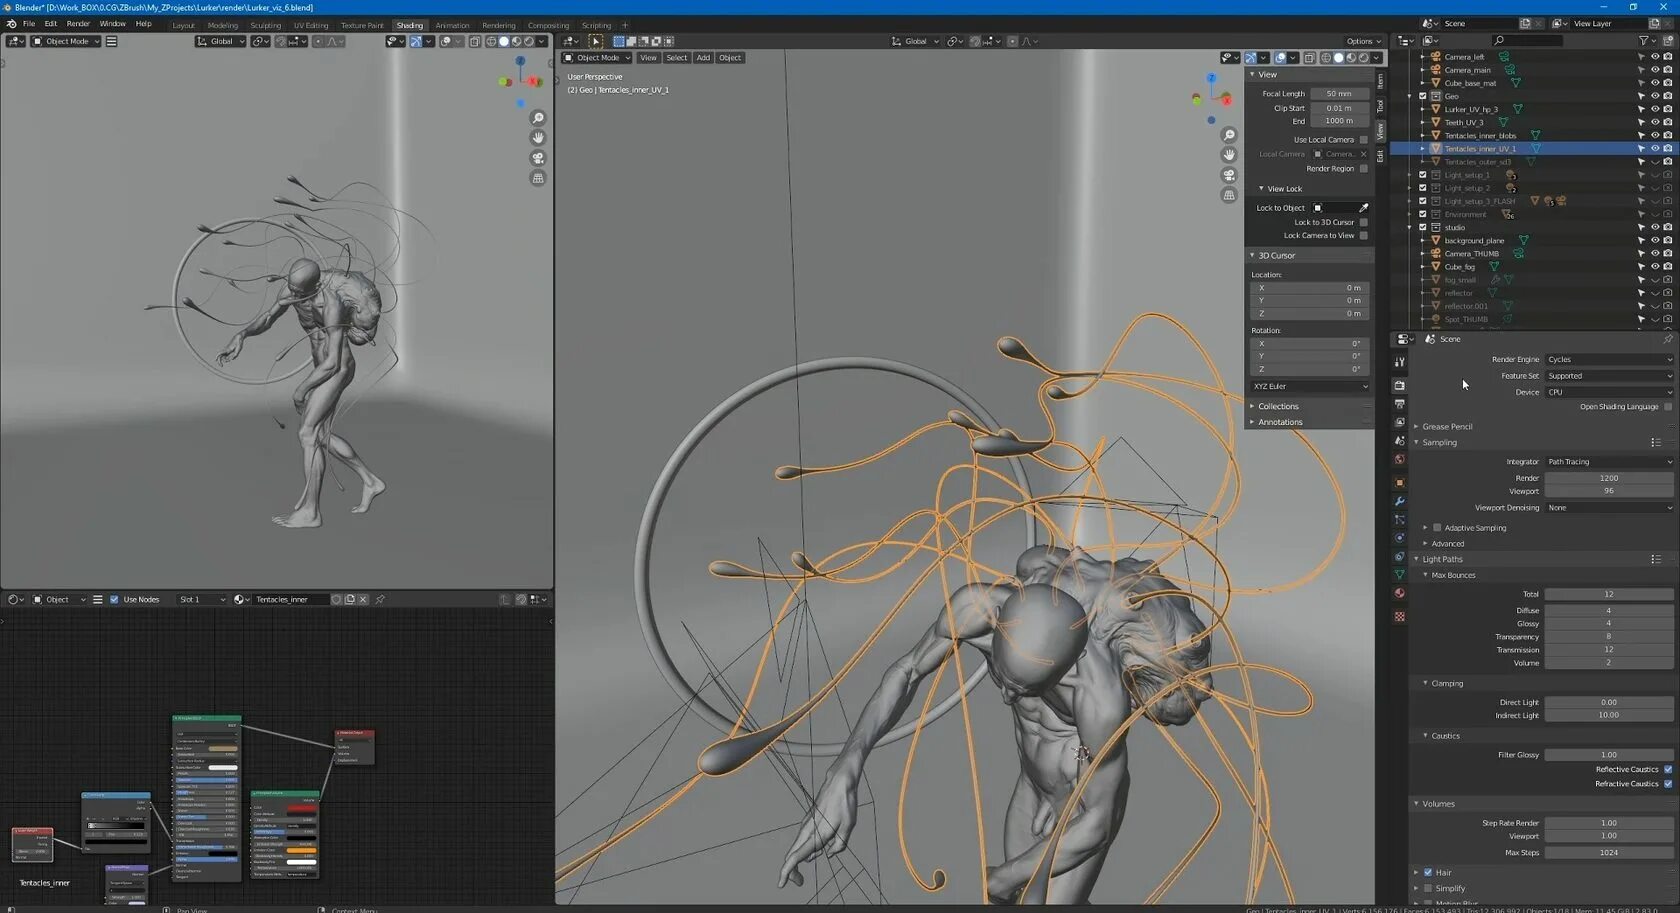Click the zoom magnifier in the left viewport
The image size is (1680, 913).
[x=538, y=118]
